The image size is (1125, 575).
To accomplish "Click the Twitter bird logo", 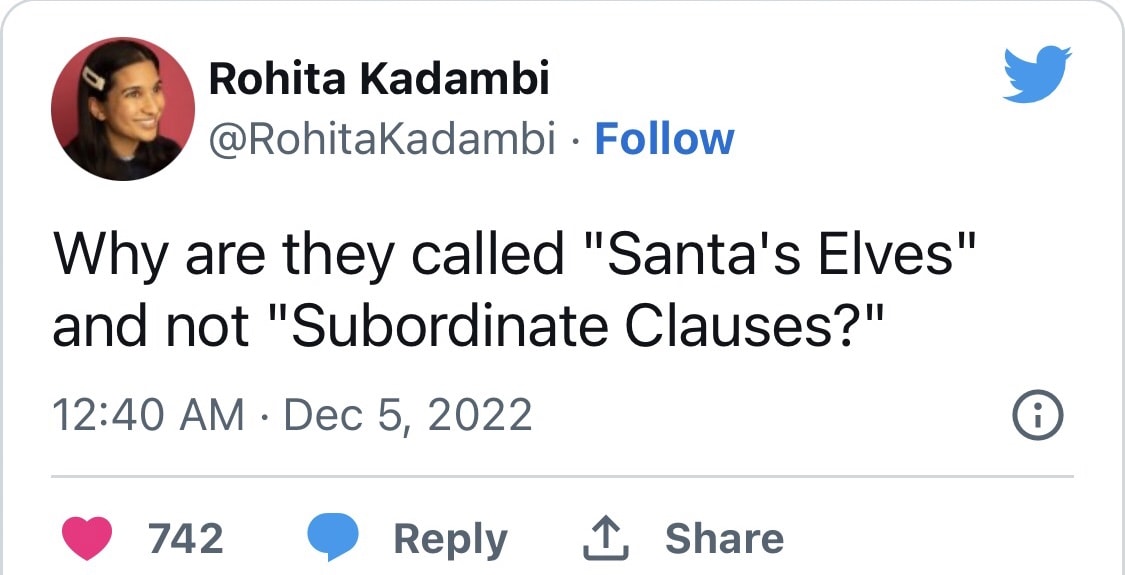I will (1037, 74).
